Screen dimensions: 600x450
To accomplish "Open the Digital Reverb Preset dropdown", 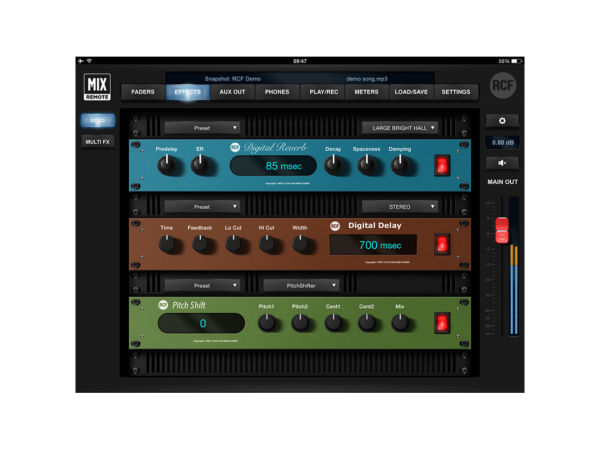I will 202,128.
